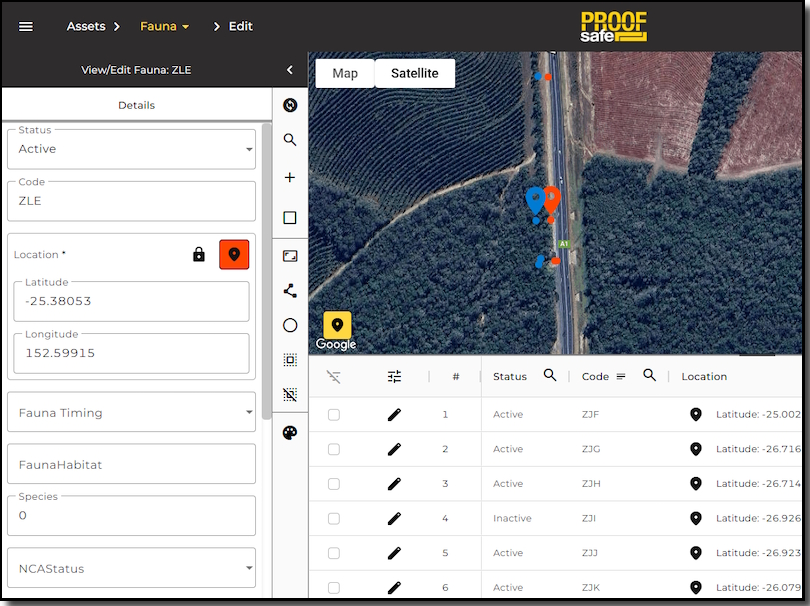Toggle the red location pin button

pos(234,254)
